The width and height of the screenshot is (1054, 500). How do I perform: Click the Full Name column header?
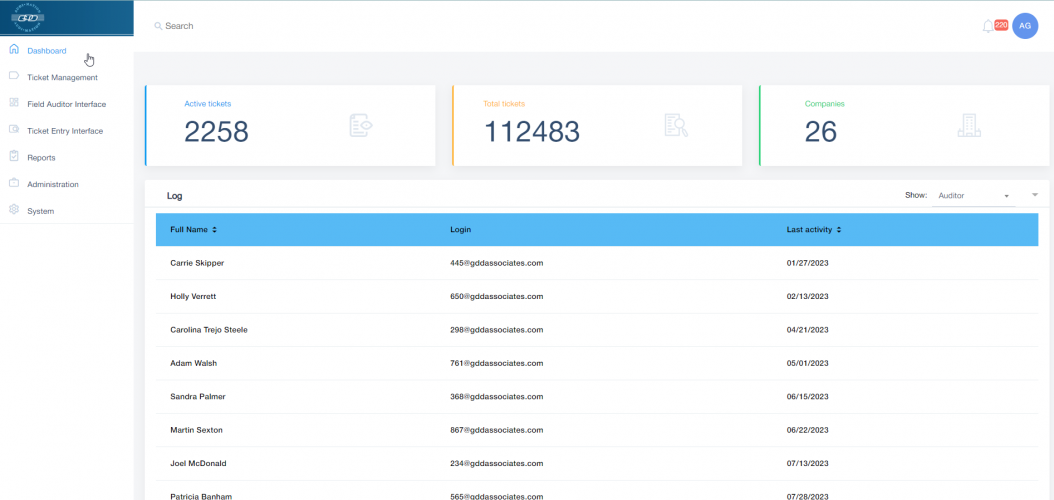click(189, 230)
